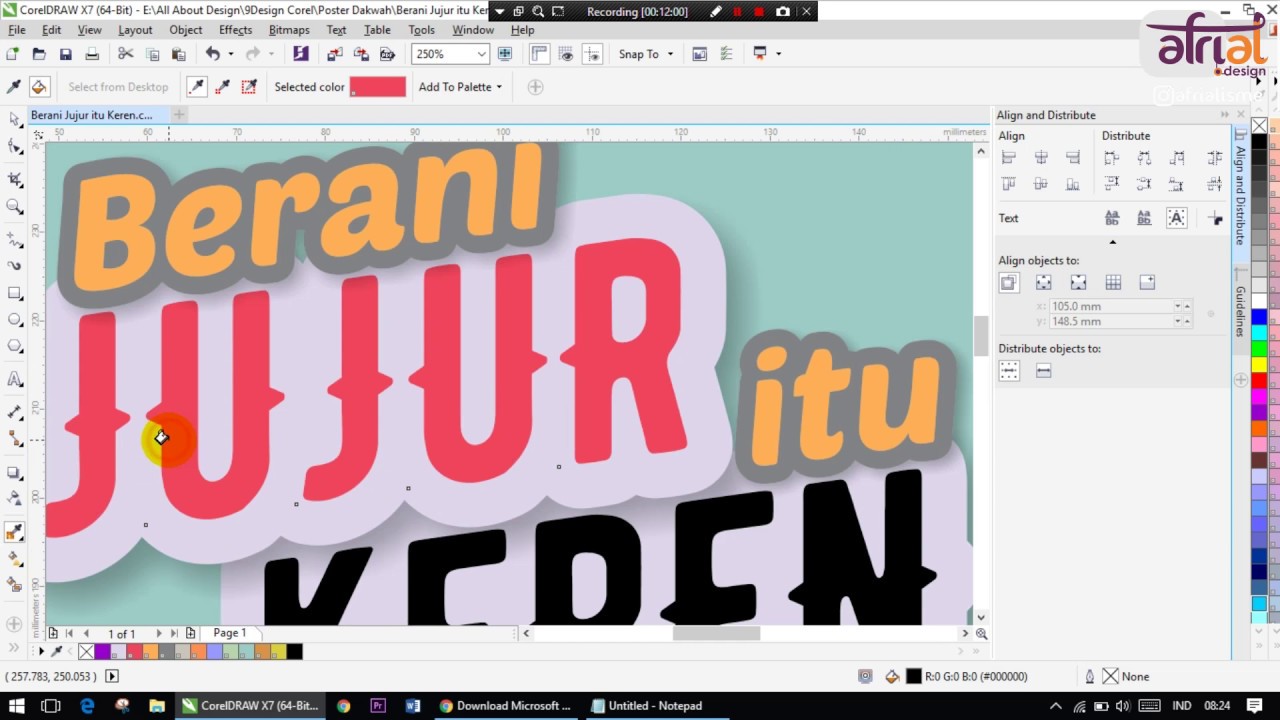Select the Connector tool

pos(14,438)
